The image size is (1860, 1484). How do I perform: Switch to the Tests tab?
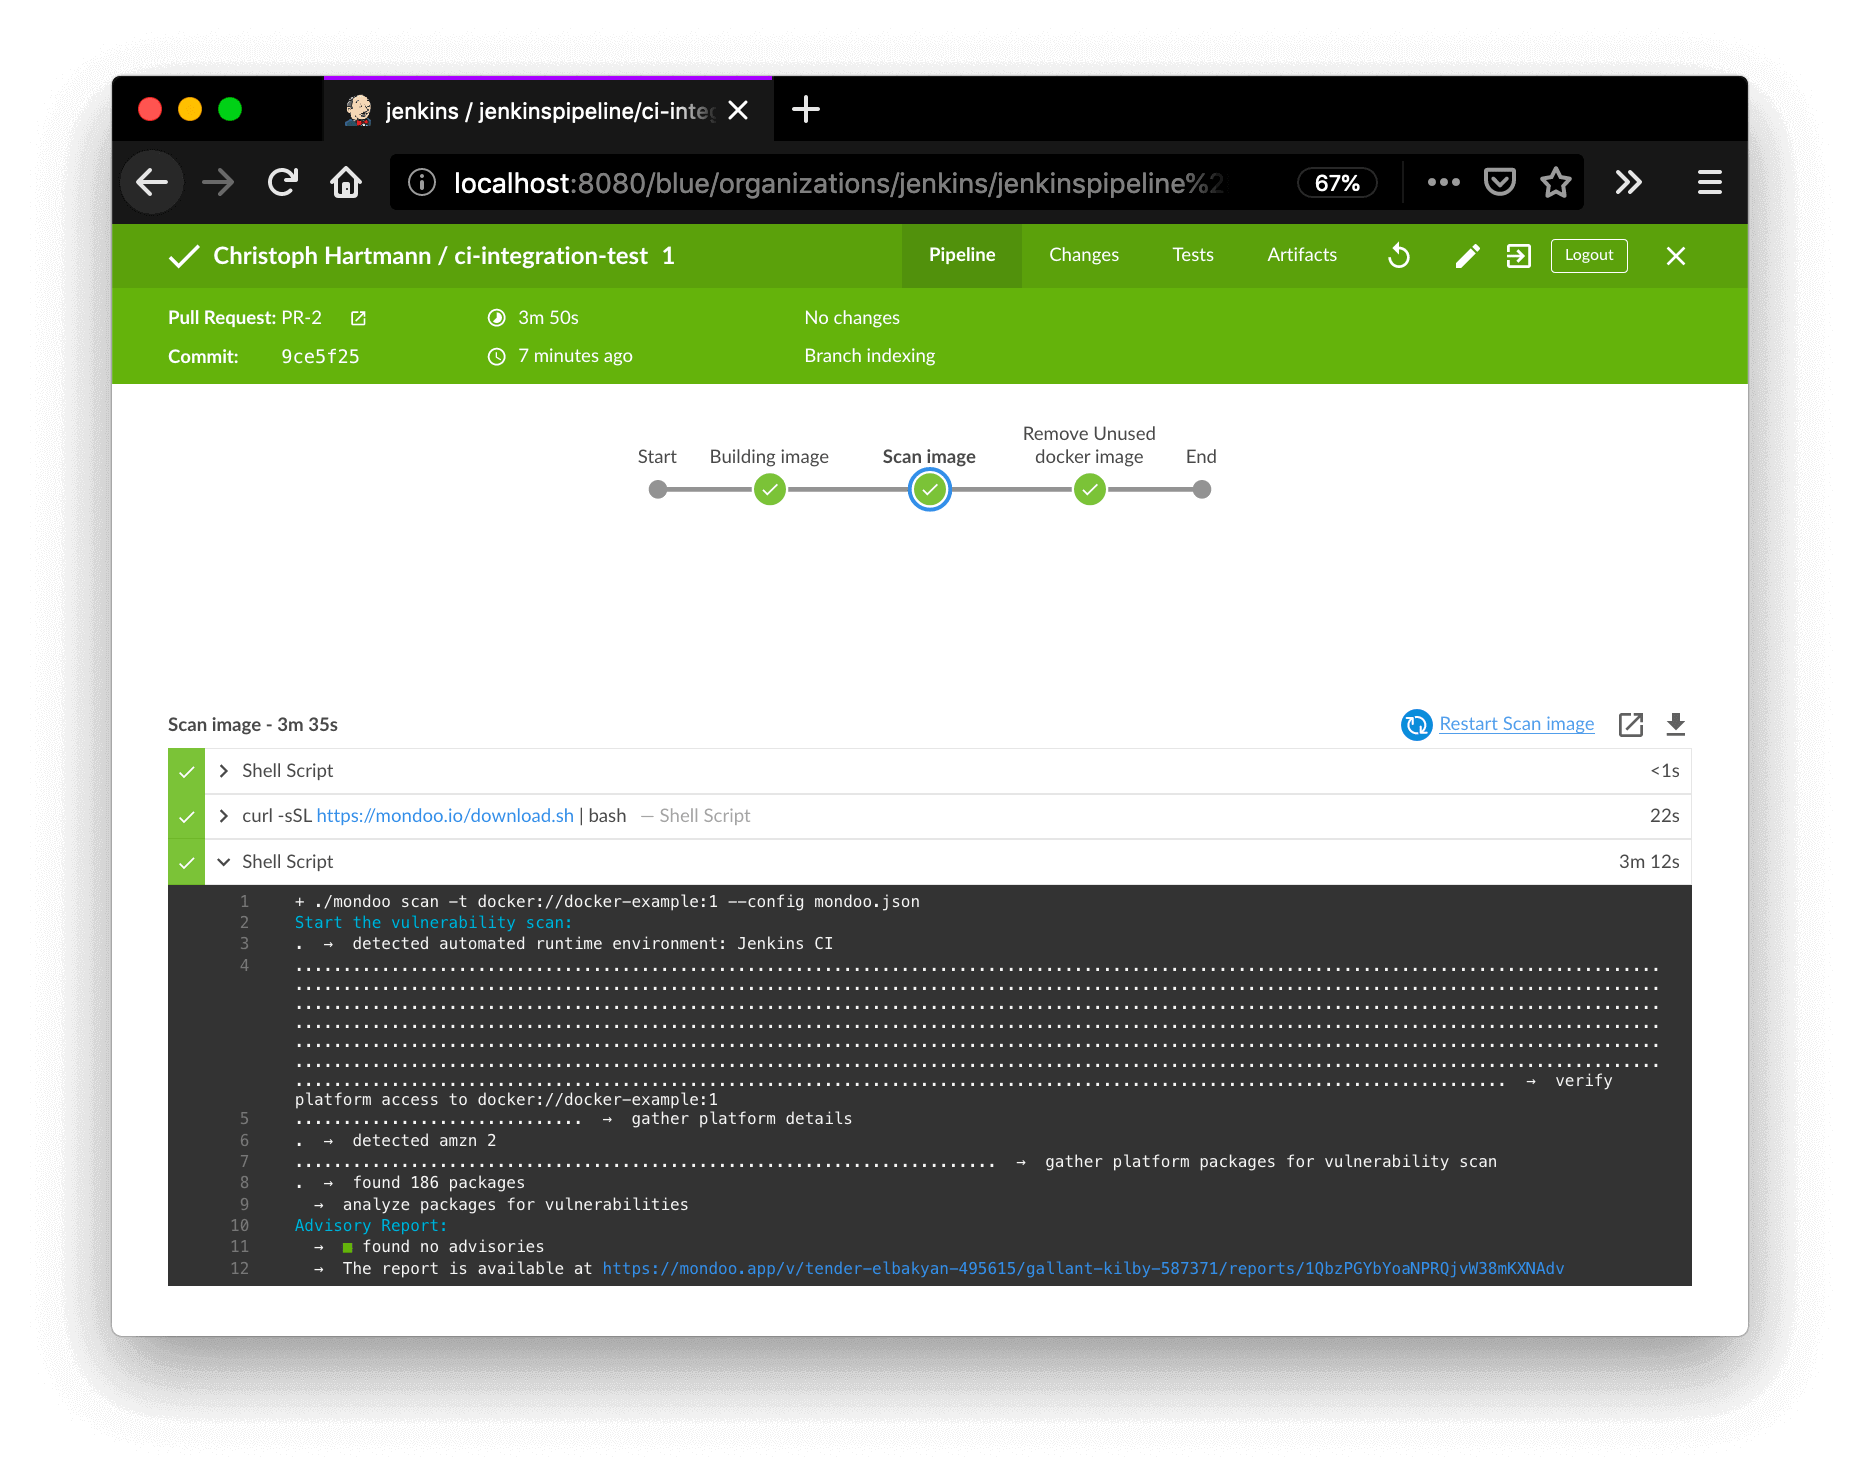tap(1191, 256)
